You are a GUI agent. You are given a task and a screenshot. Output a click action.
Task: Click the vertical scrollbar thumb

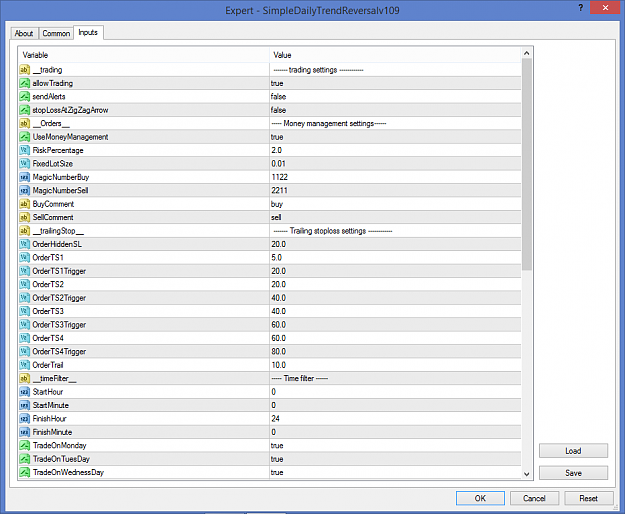[527, 164]
